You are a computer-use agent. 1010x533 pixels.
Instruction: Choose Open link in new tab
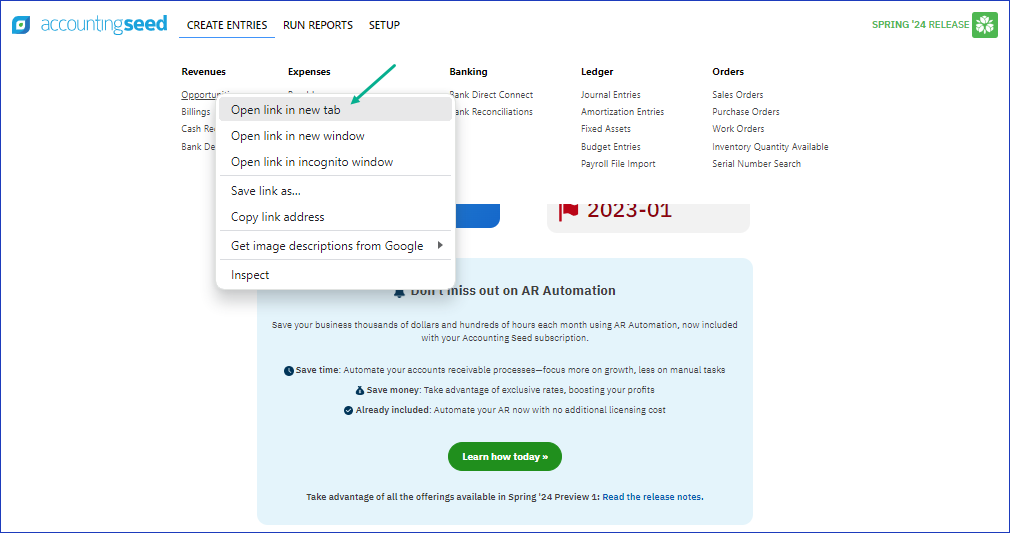tap(336, 110)
